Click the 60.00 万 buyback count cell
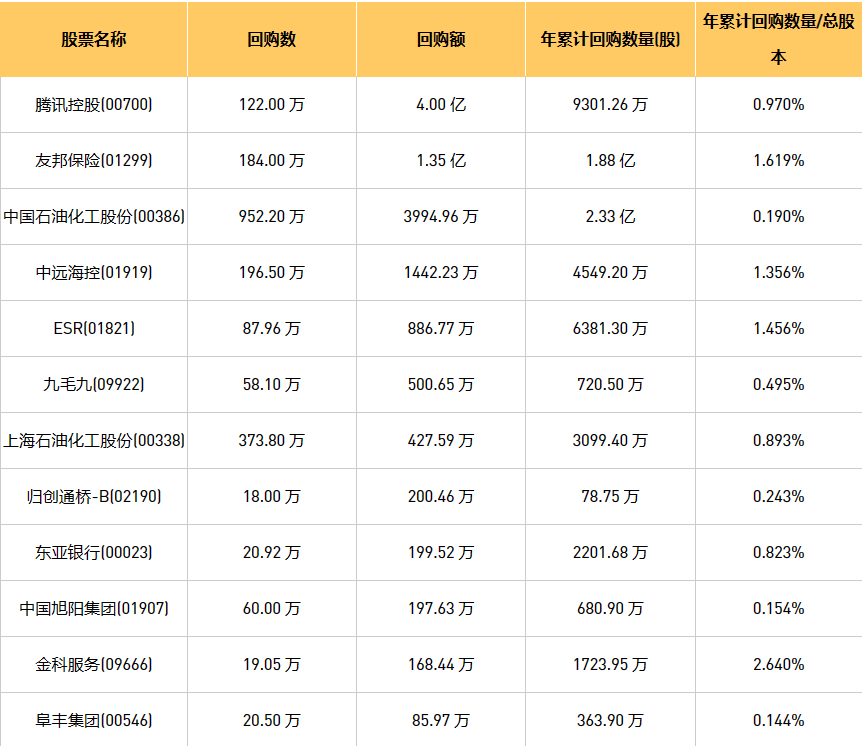 point(272,609)
